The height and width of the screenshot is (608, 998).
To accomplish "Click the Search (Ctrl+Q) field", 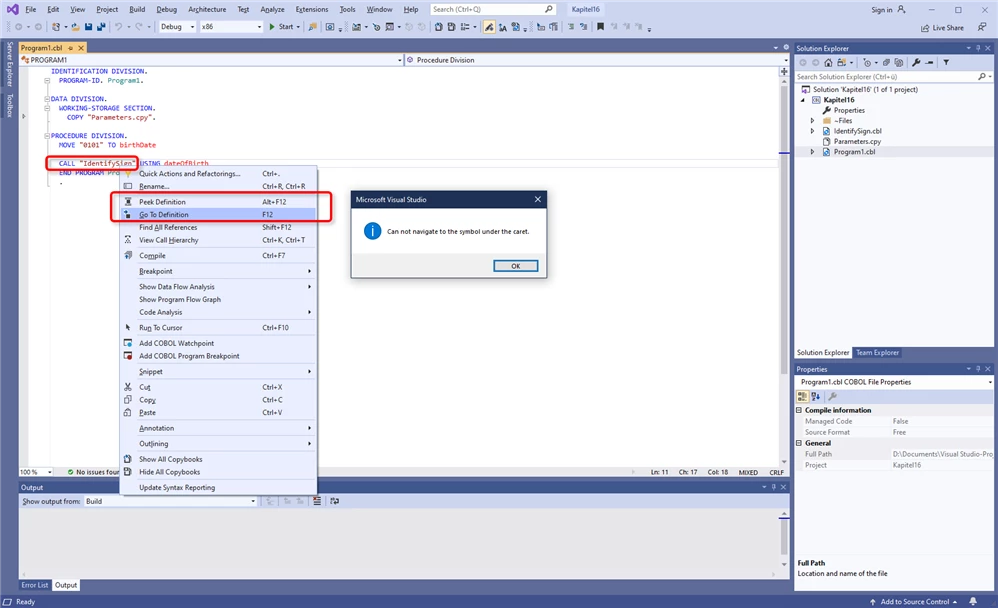I will click(493, 10).
